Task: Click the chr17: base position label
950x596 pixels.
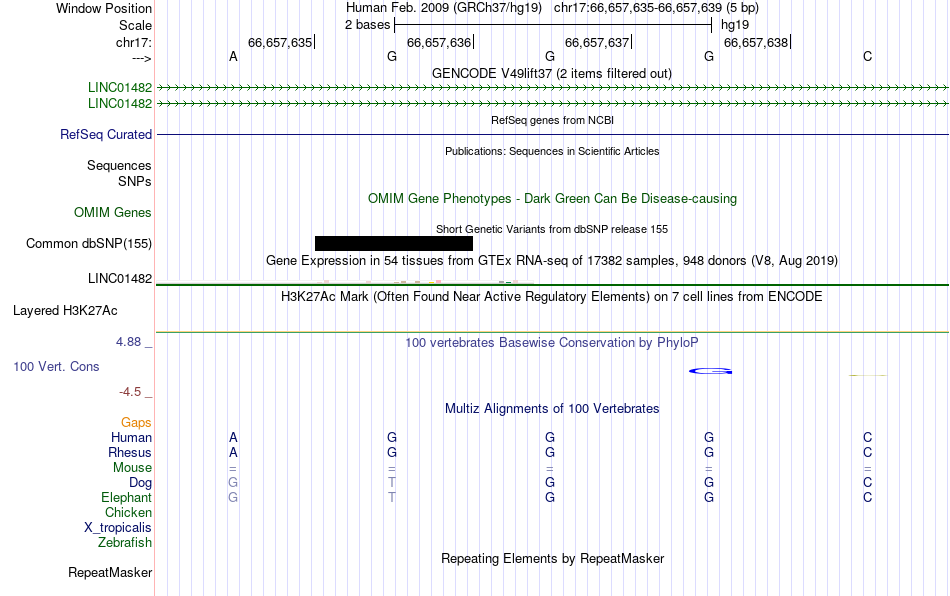Action: 133,42
